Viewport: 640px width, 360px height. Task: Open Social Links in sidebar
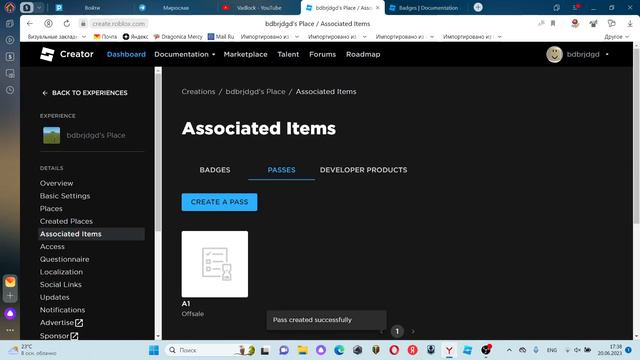pos(60,284)
